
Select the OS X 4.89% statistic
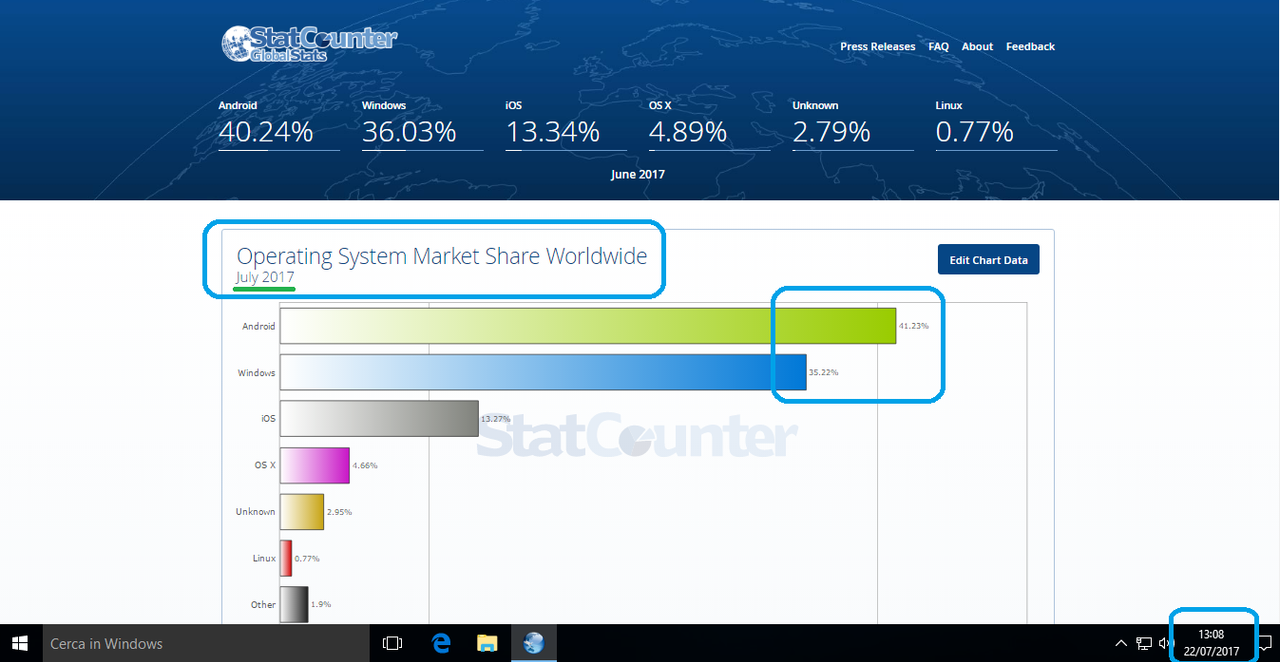709,124
